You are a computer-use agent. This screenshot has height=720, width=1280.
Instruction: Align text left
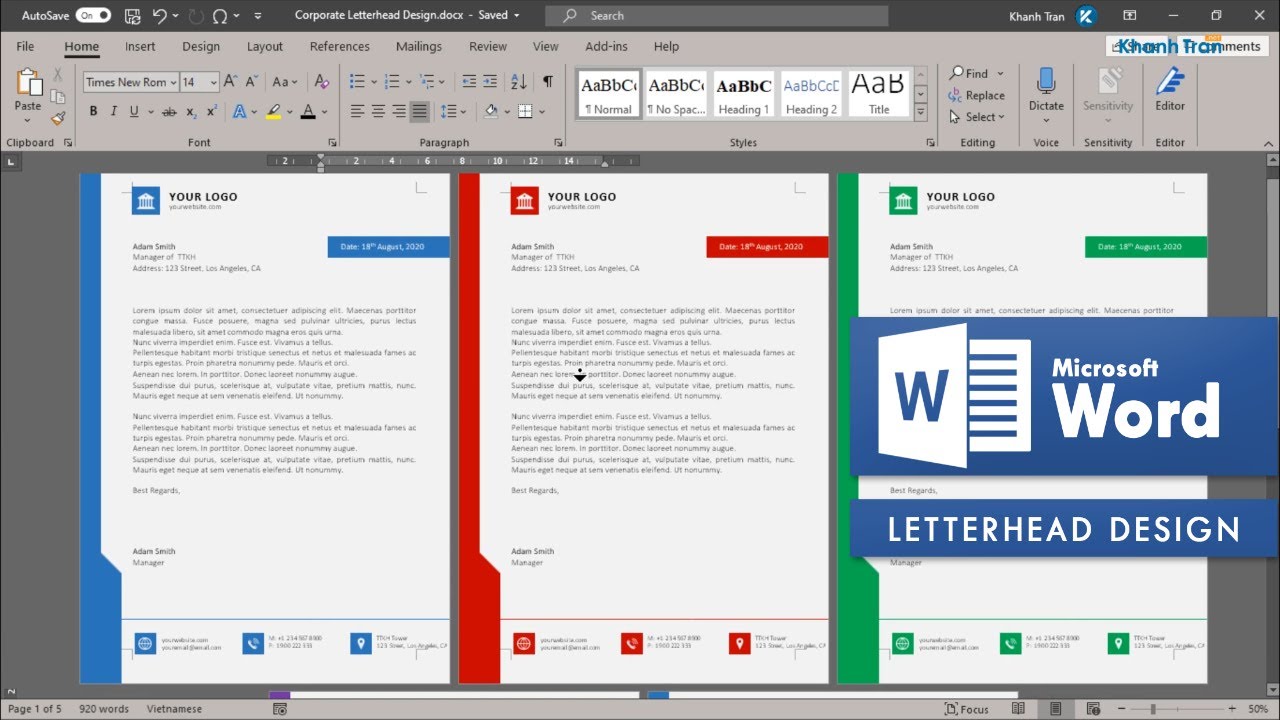357,112
